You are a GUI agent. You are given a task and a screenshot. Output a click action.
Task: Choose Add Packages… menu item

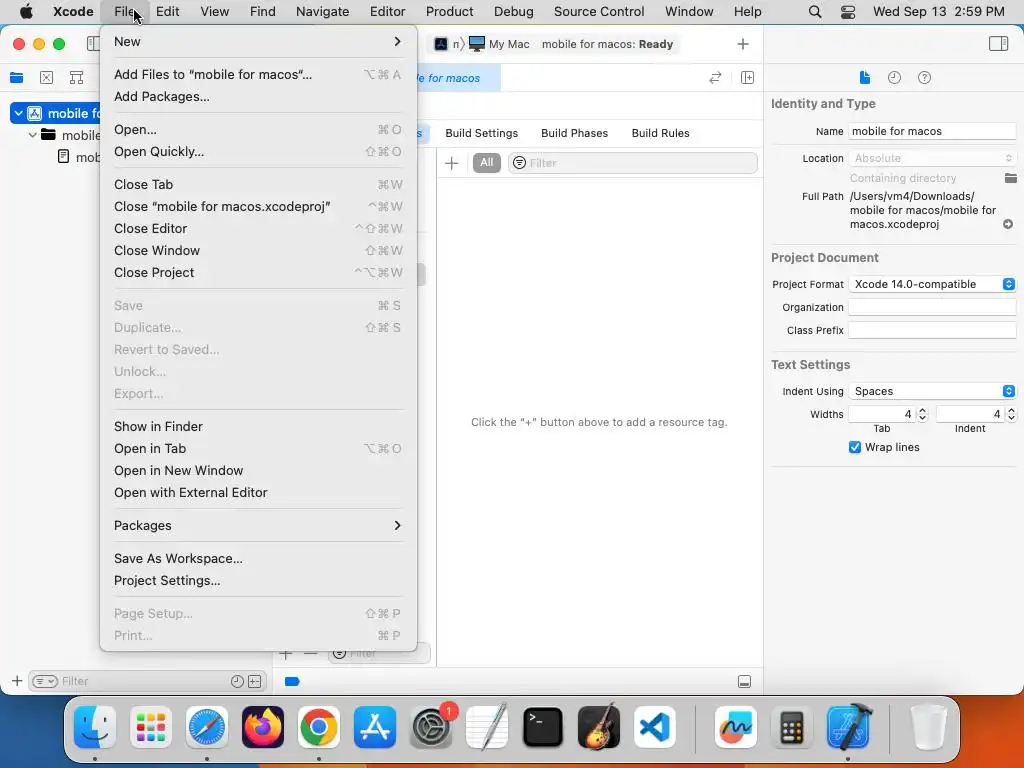(x=258, y=97)
